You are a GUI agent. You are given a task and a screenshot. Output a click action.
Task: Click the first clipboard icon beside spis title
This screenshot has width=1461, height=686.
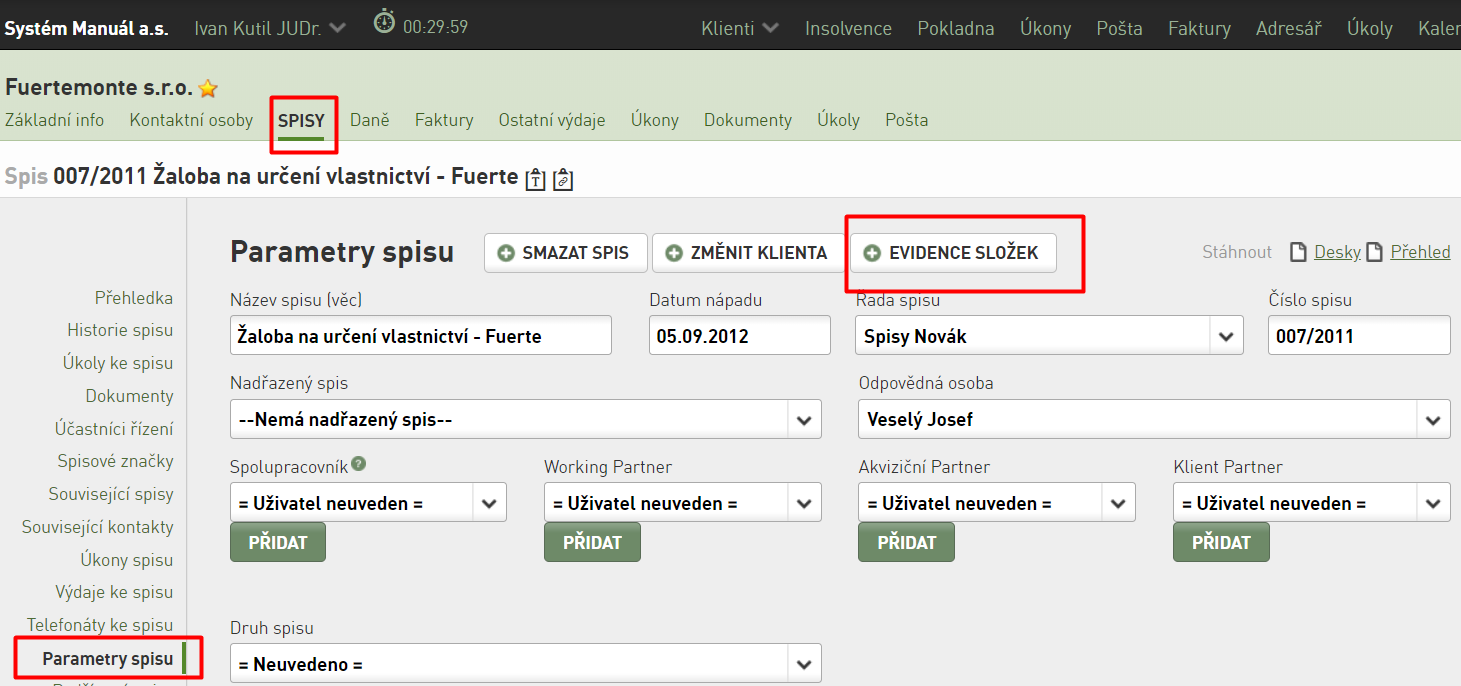(x=536, y=179)
